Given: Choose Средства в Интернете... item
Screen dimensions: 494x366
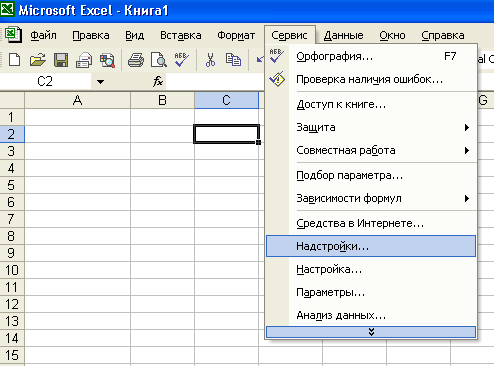Looking at the screenshot, I should coord(371,223).
